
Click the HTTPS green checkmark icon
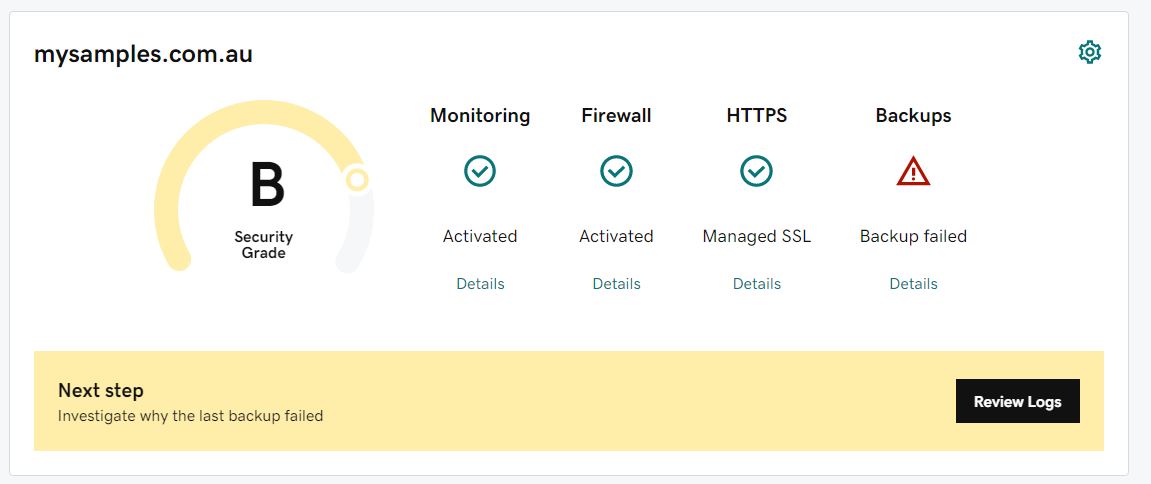click(756, 172)
